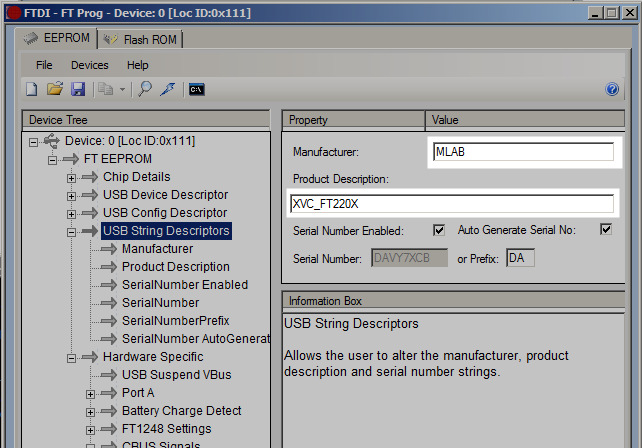Image resolution: width=642 pixels, height=448 pixels.
Task: Select USB Config Descriptor tree item
Action: (165, 213)
